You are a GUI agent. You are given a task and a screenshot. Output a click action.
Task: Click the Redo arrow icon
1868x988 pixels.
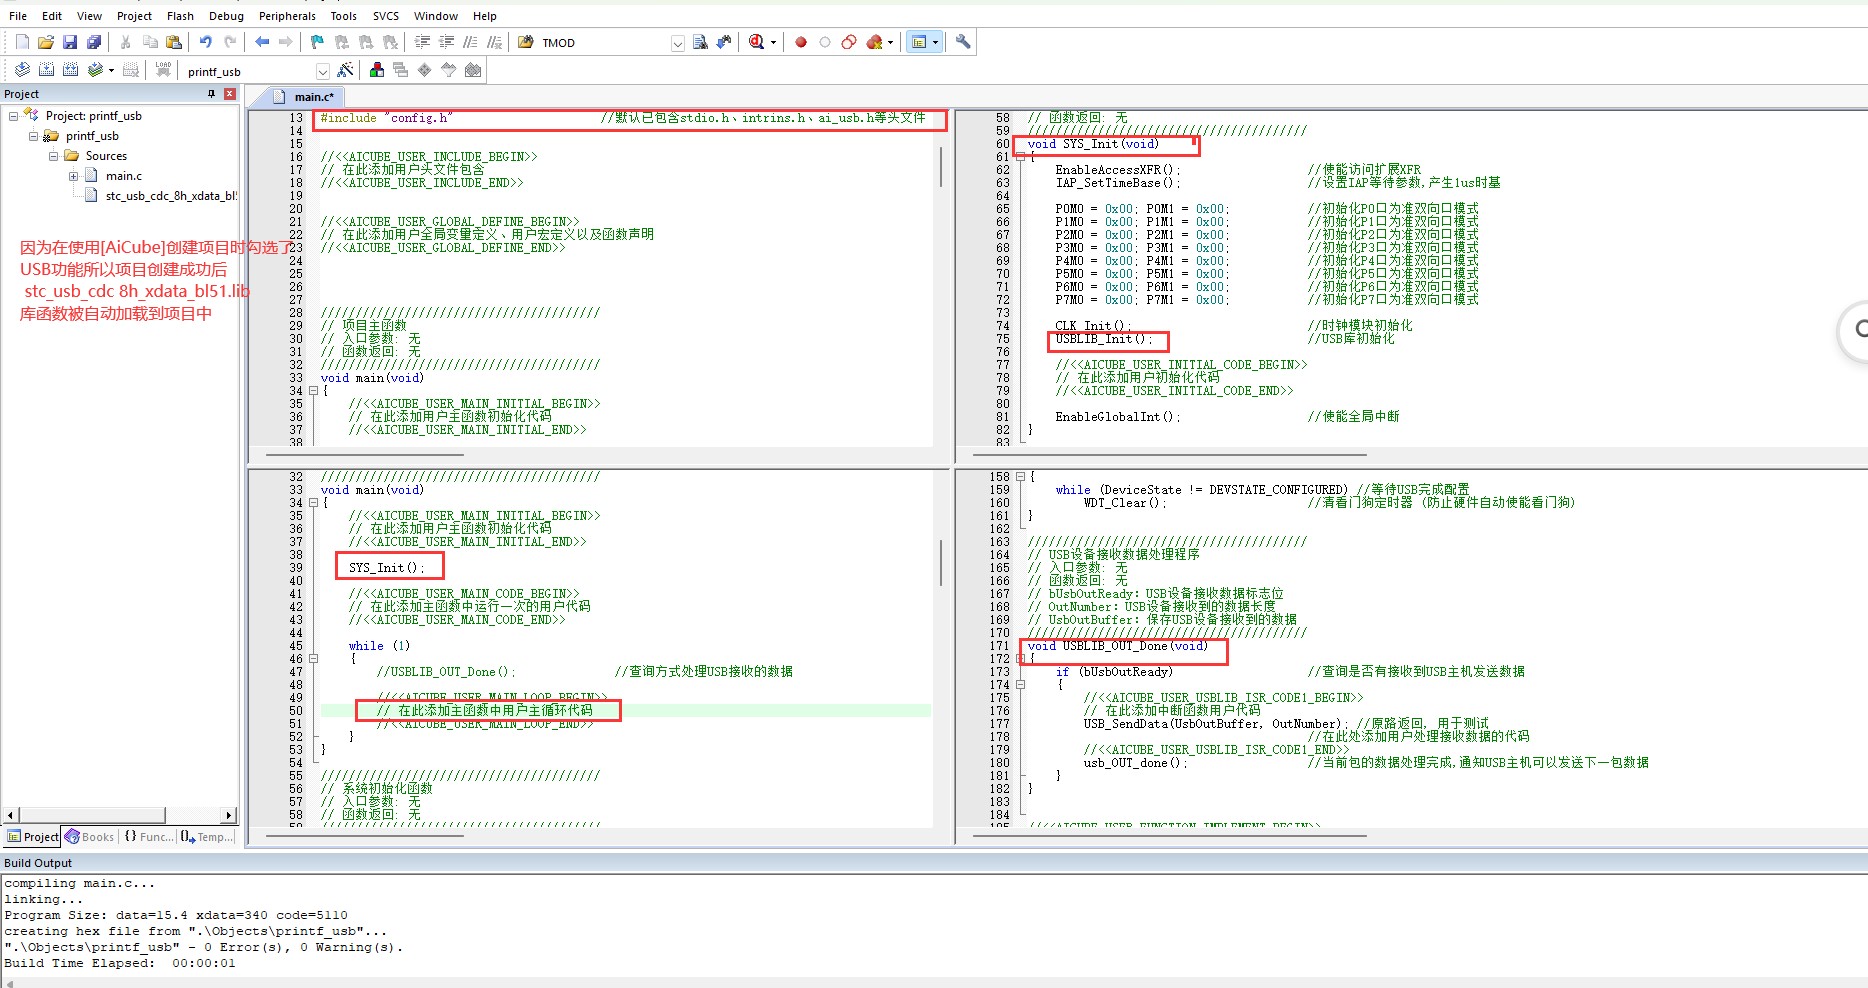(230, 42)
